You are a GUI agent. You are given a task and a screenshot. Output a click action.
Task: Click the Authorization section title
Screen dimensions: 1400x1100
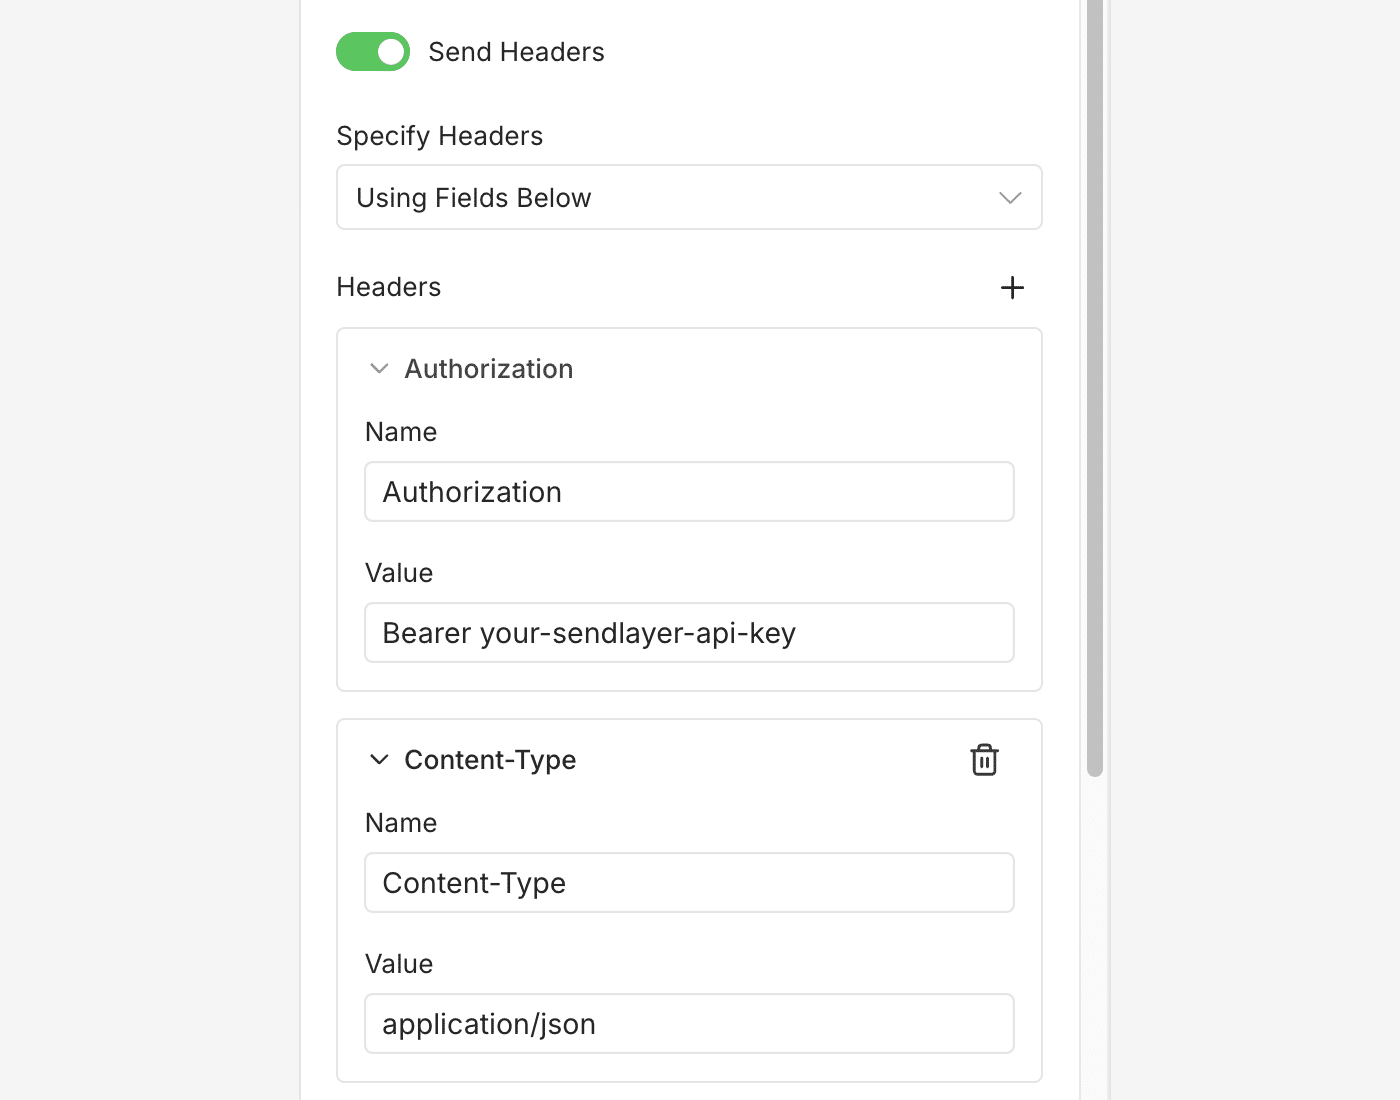point(488,369)
